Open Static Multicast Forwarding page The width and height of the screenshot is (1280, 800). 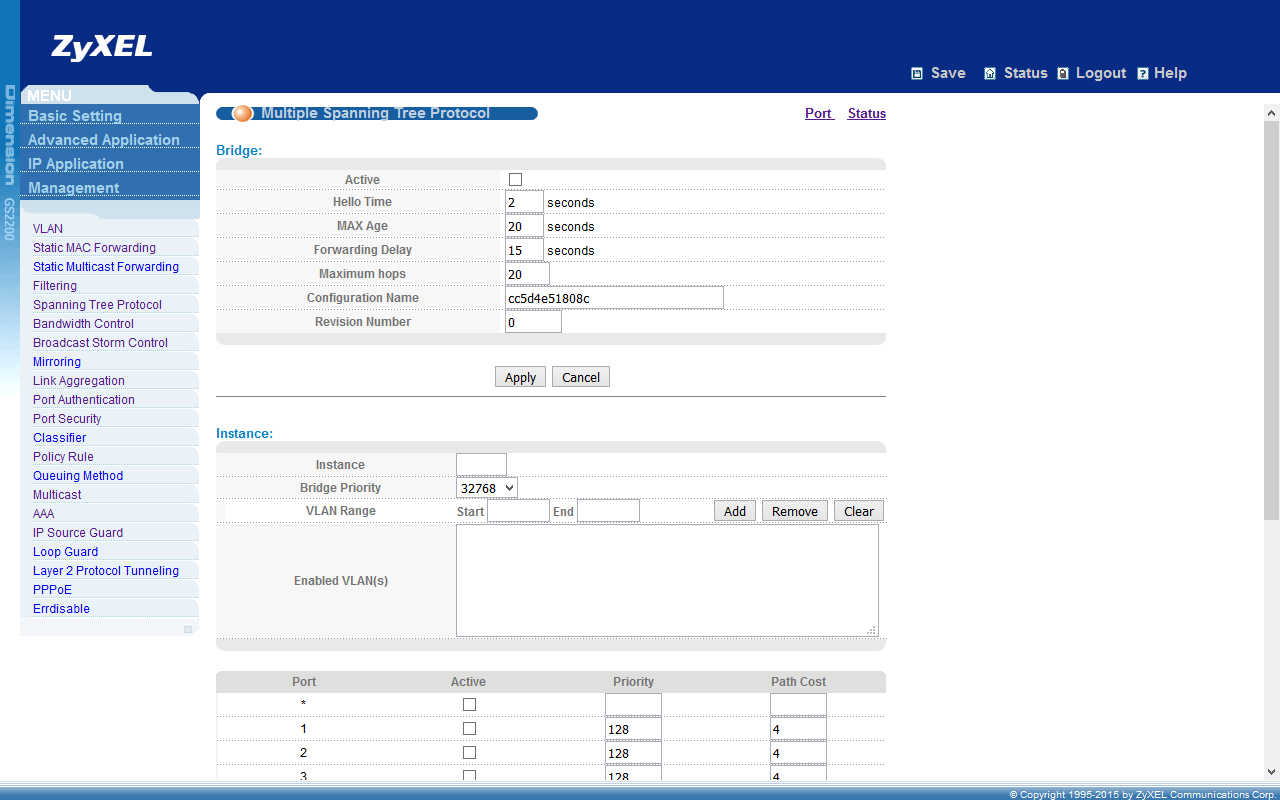coord(106,267)
